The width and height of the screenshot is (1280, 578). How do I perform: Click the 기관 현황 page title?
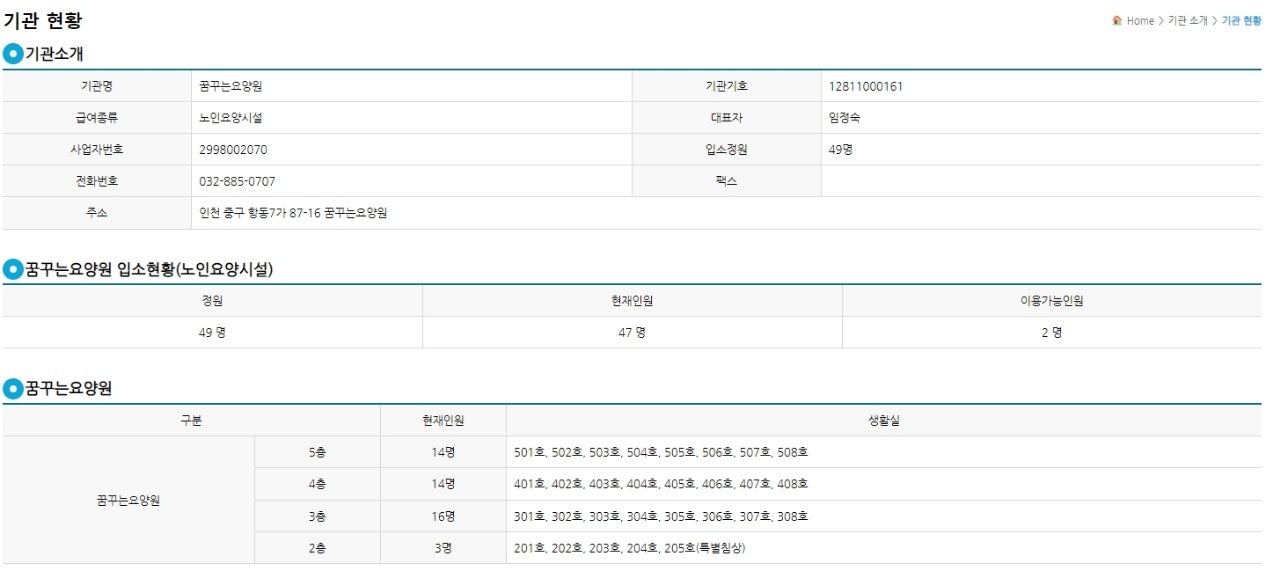coord(43,20)
